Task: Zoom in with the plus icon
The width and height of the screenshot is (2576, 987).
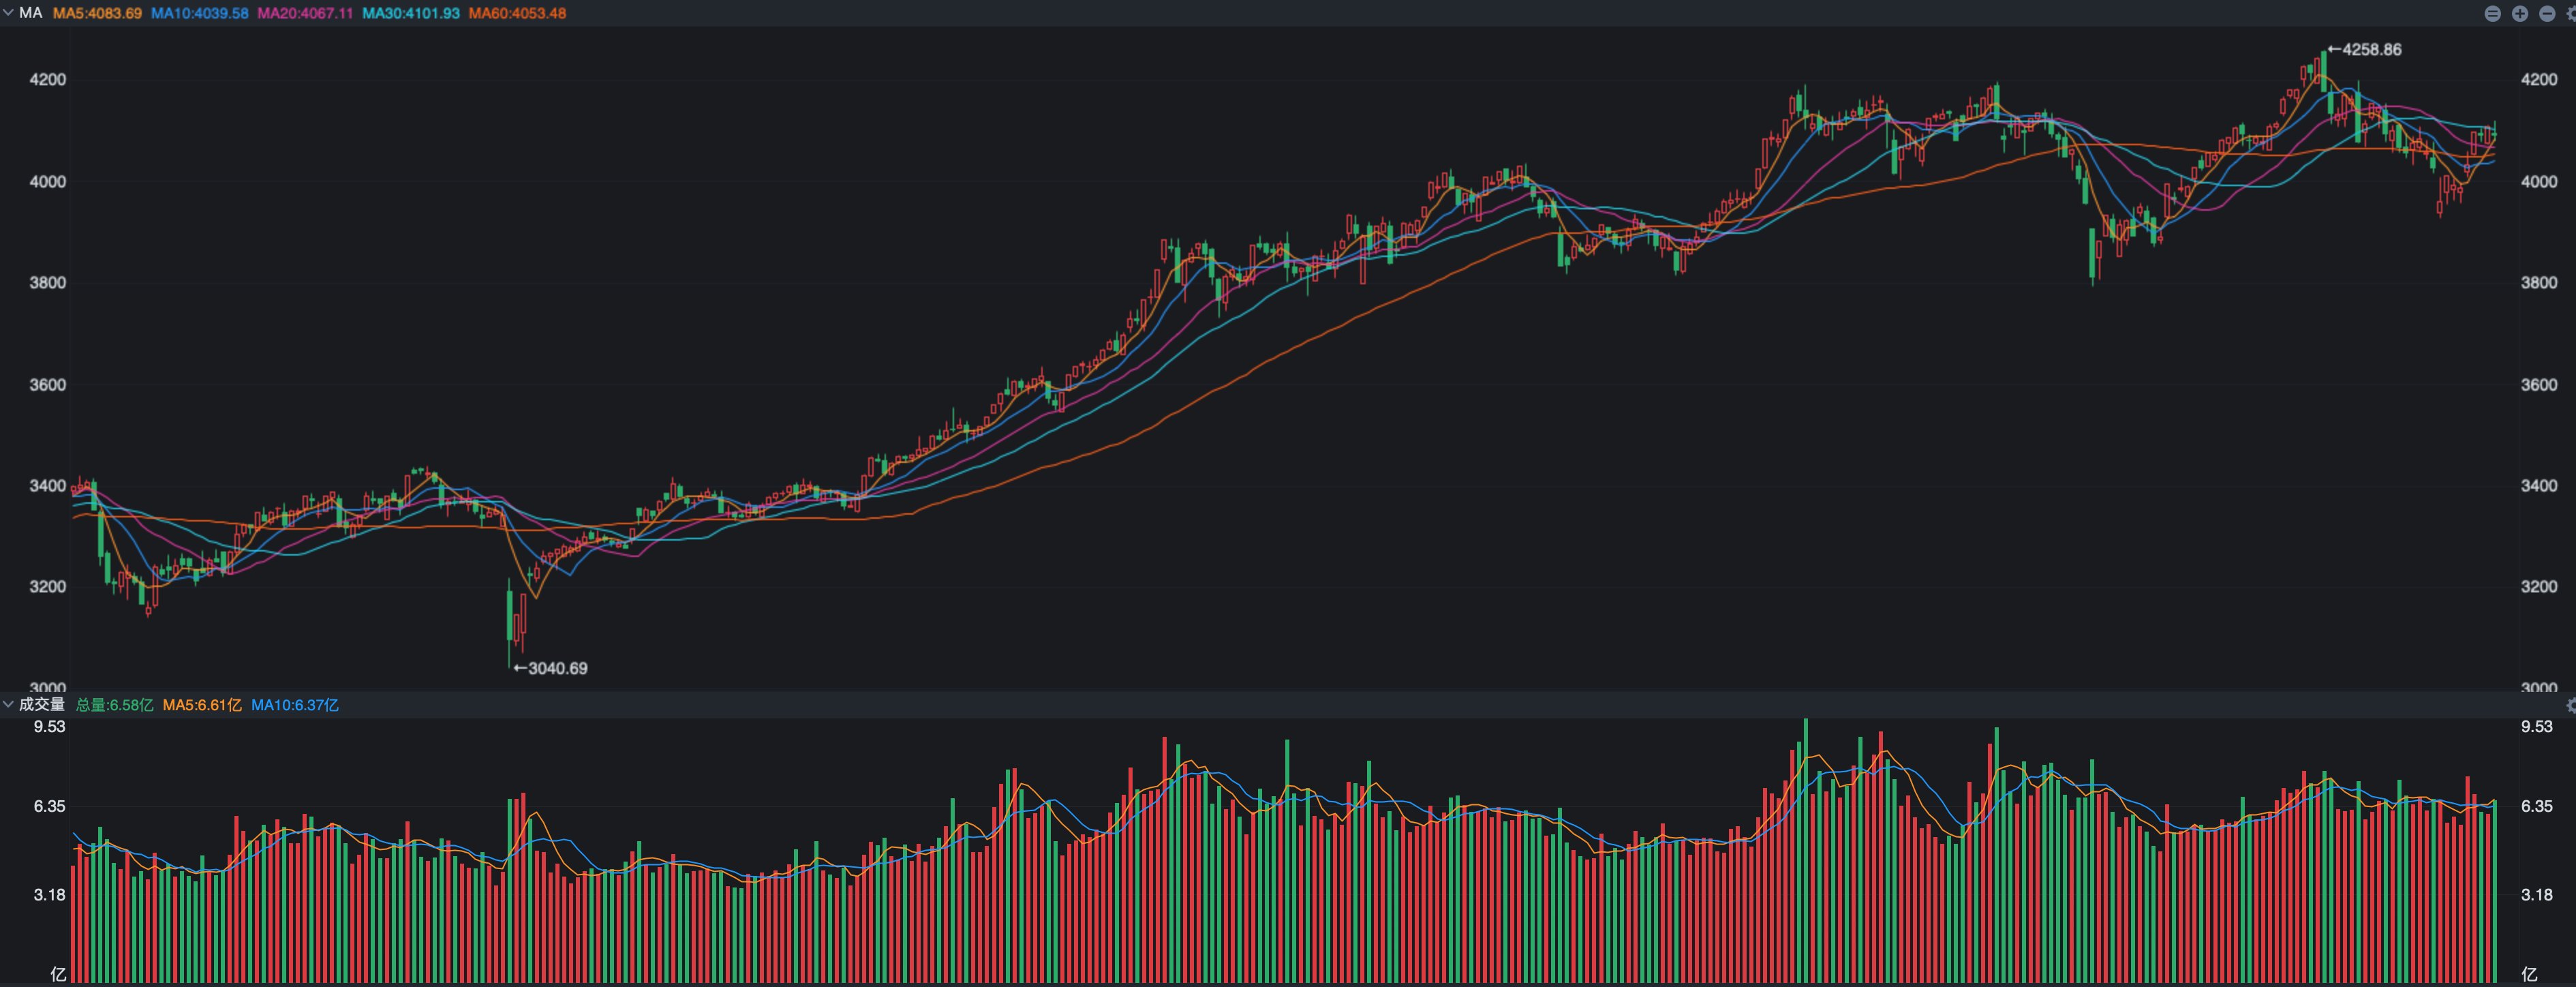Action: click(2520, 14)
